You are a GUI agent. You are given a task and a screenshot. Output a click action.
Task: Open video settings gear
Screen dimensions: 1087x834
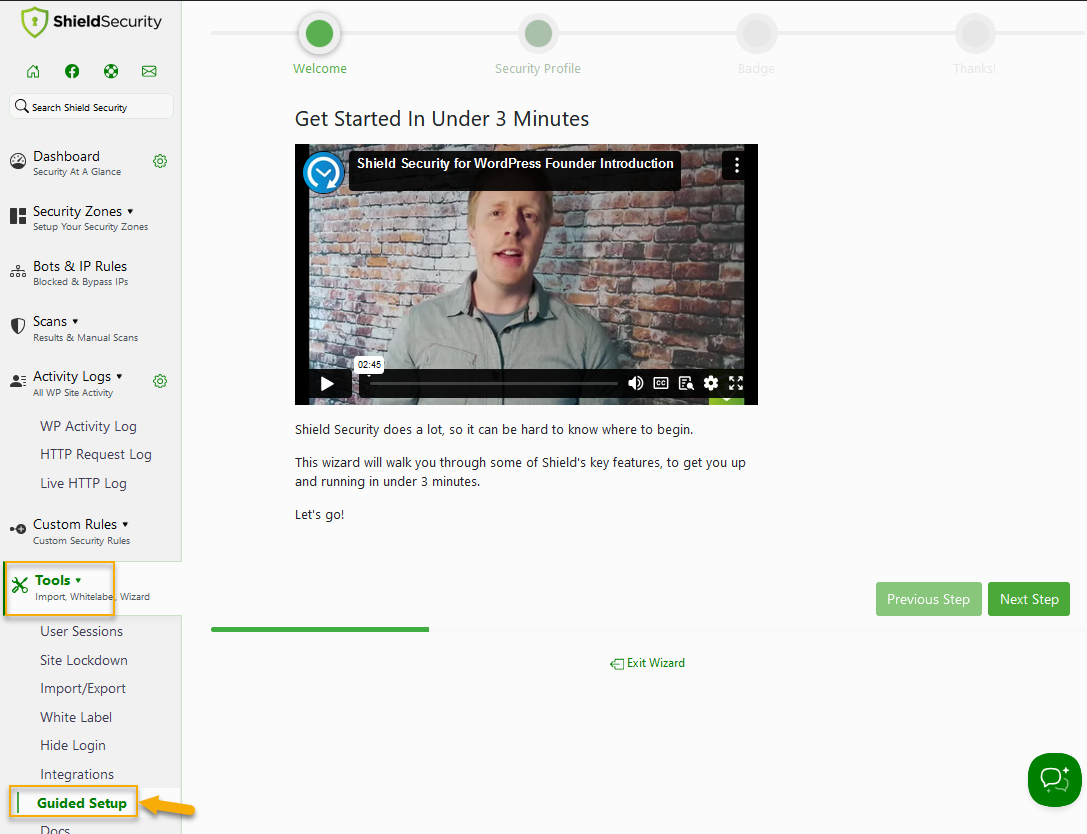[711, 383]
